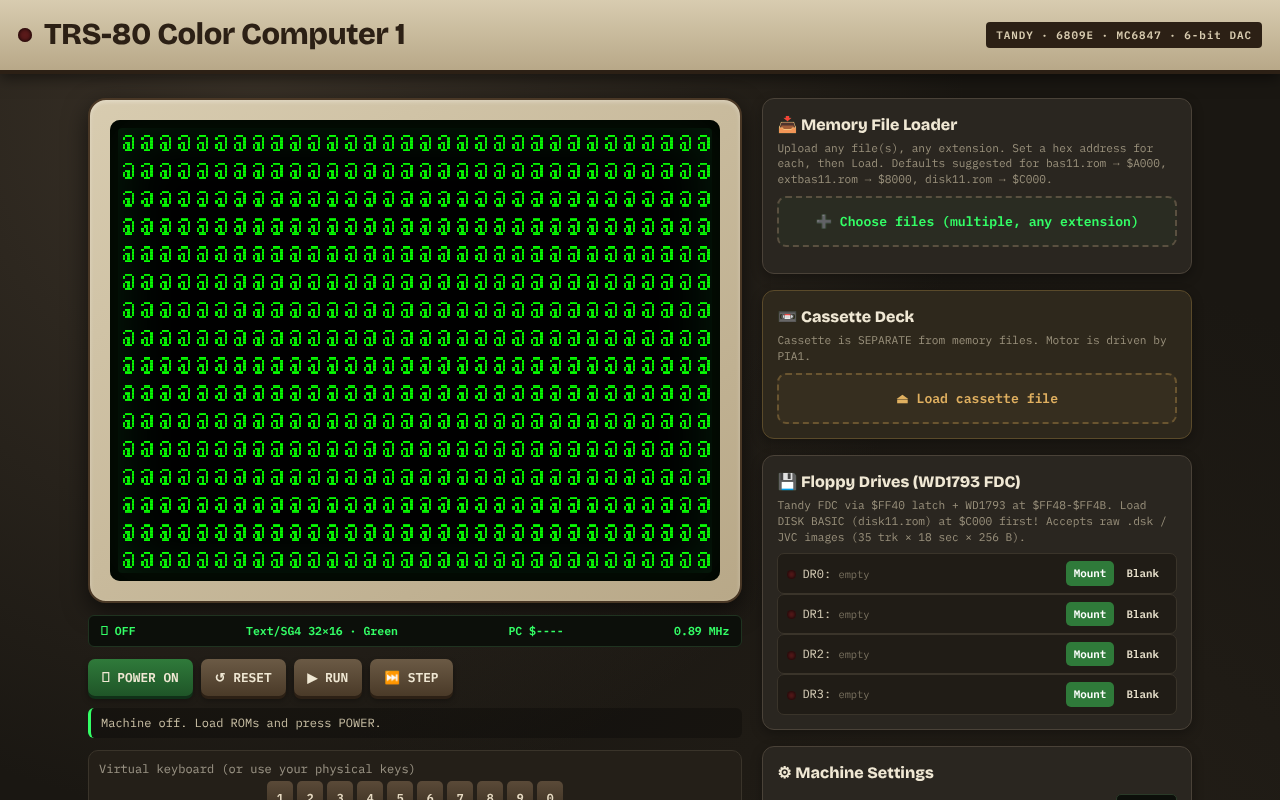Click the 'TRS-80 Color Computer 1' title
The width and height of the screenshot is (1280, 800).
coord(225,35)
